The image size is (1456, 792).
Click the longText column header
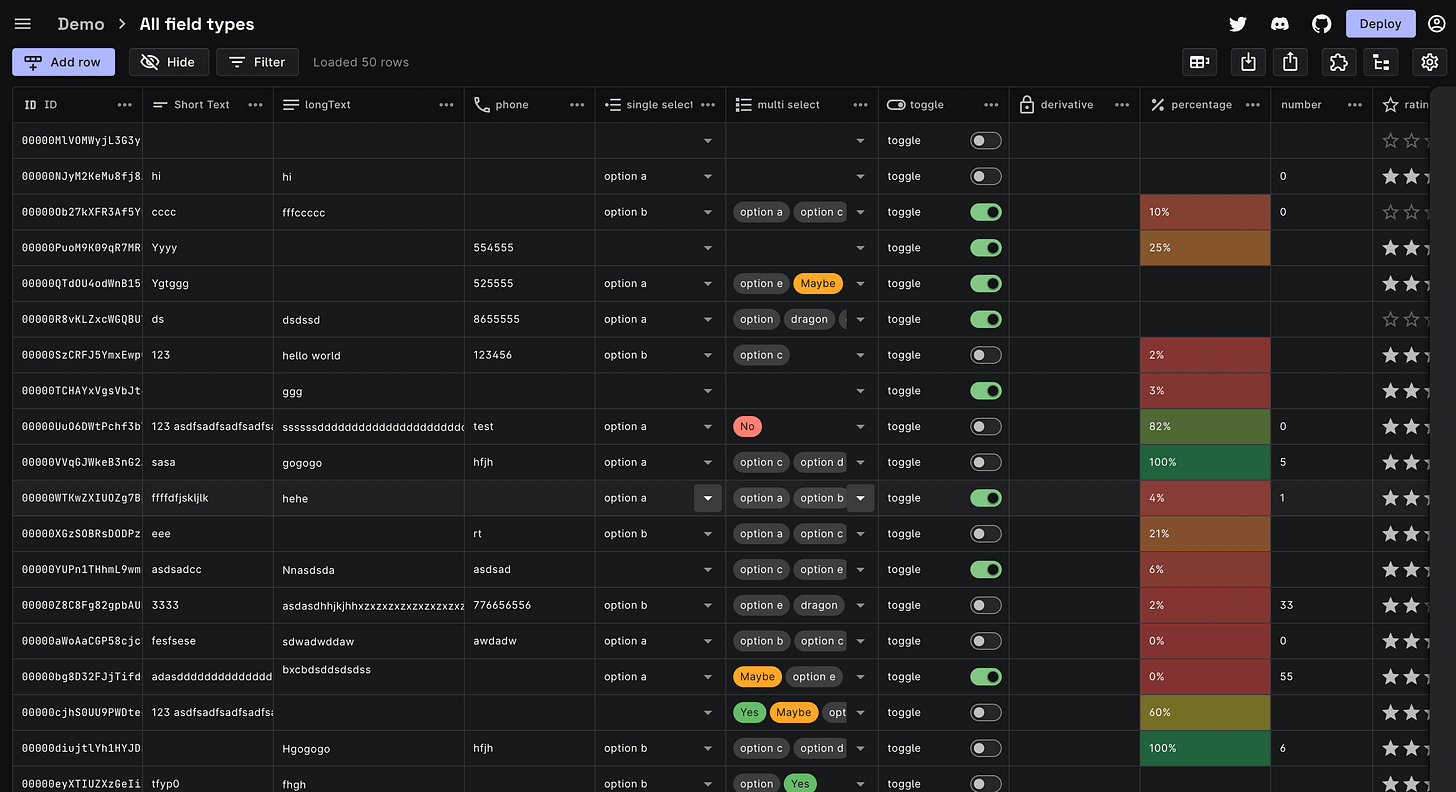pos(369,105)
